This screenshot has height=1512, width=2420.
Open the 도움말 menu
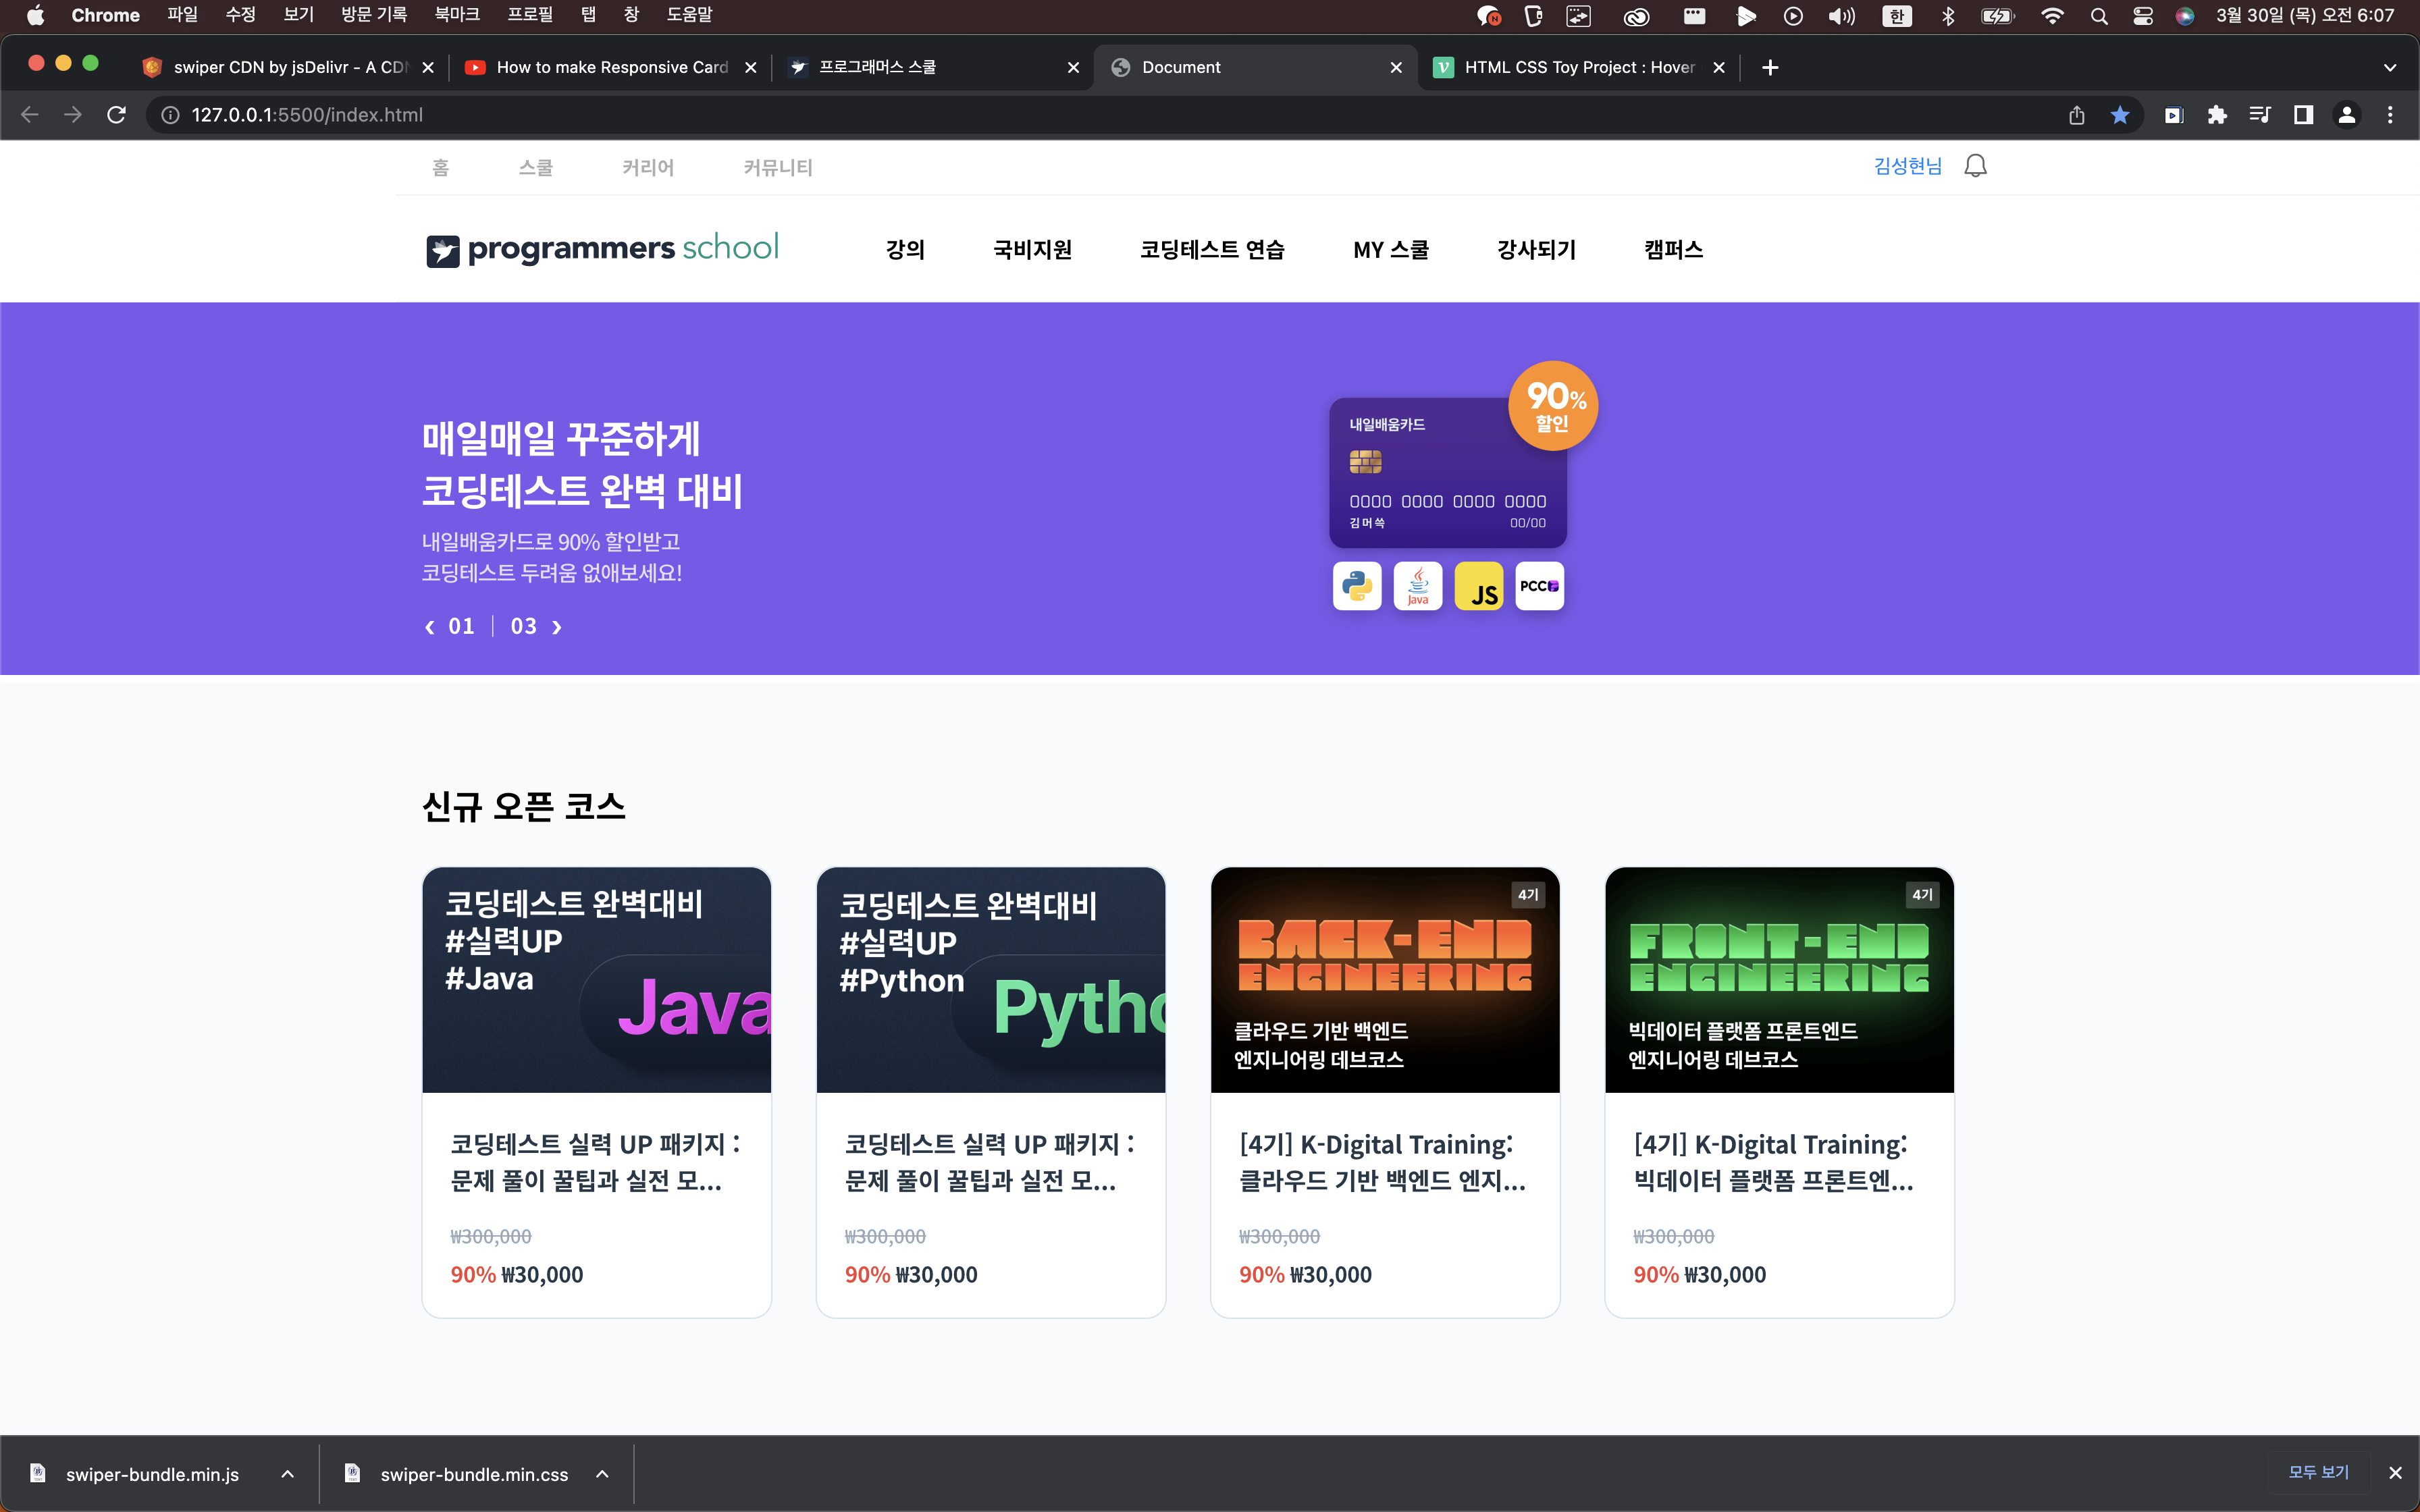pyautogui.click(x=689, y=15)
